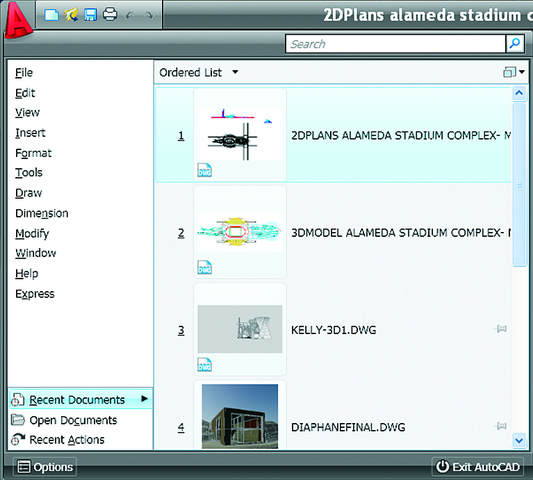Open the Format menu
Viewport: 533px width, 480px height.
pos(33,153)
